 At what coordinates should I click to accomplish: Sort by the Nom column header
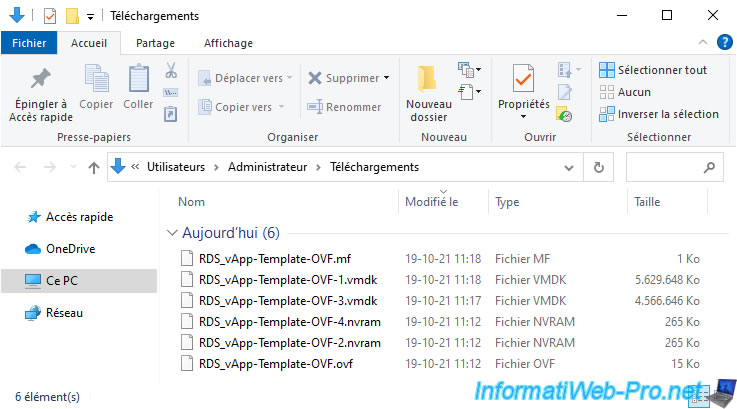[x=191, y=202]
